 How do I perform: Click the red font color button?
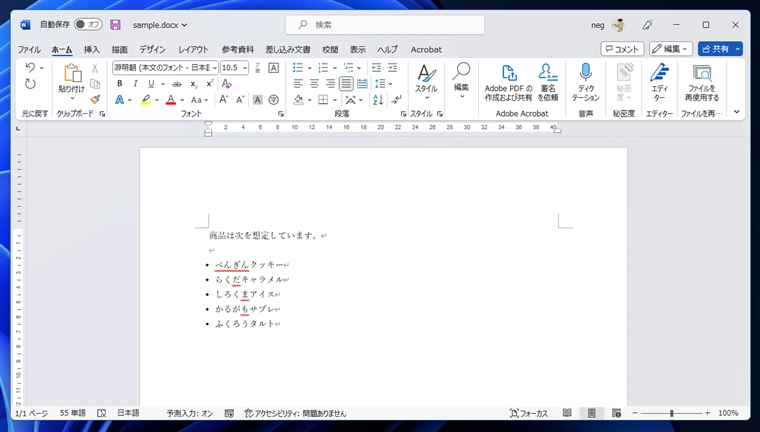coord(171,99)
